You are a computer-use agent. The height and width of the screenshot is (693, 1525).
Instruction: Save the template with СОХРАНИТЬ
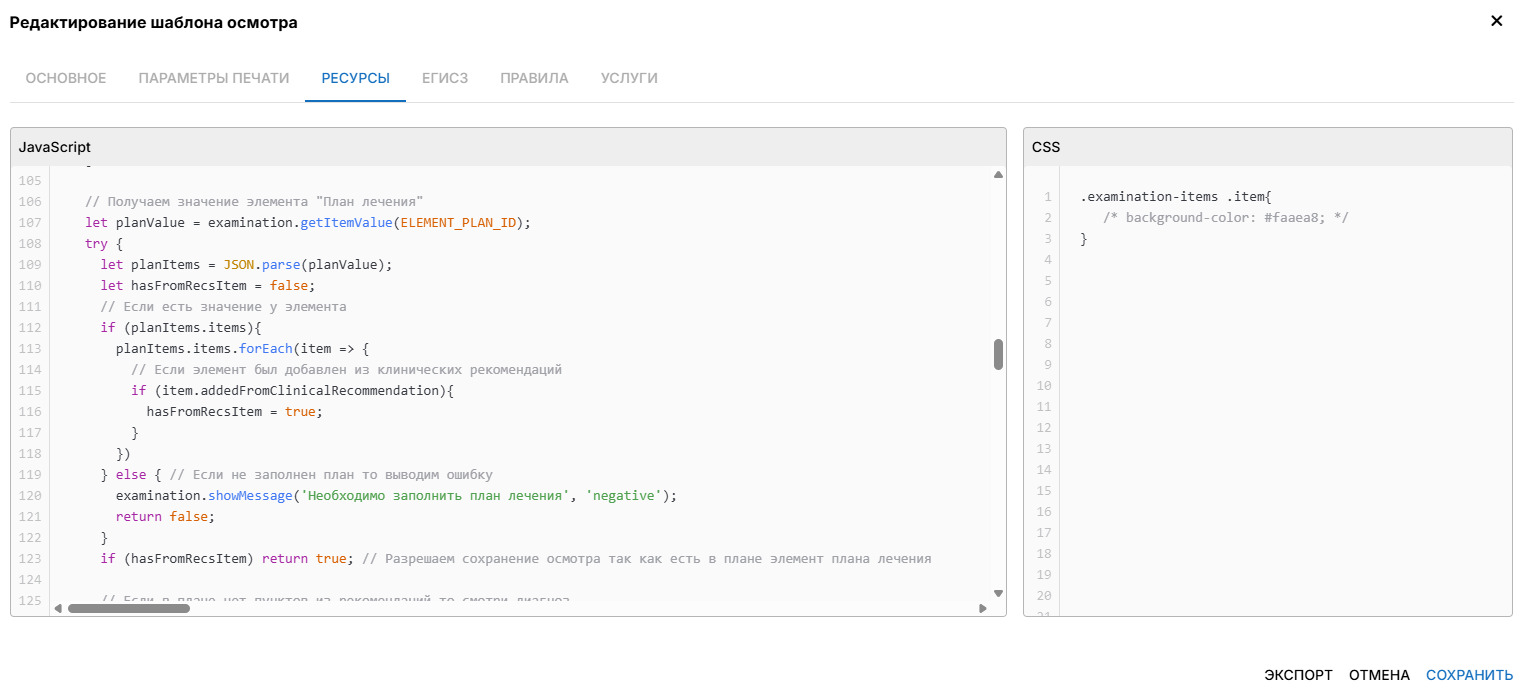pos(1469,675)
